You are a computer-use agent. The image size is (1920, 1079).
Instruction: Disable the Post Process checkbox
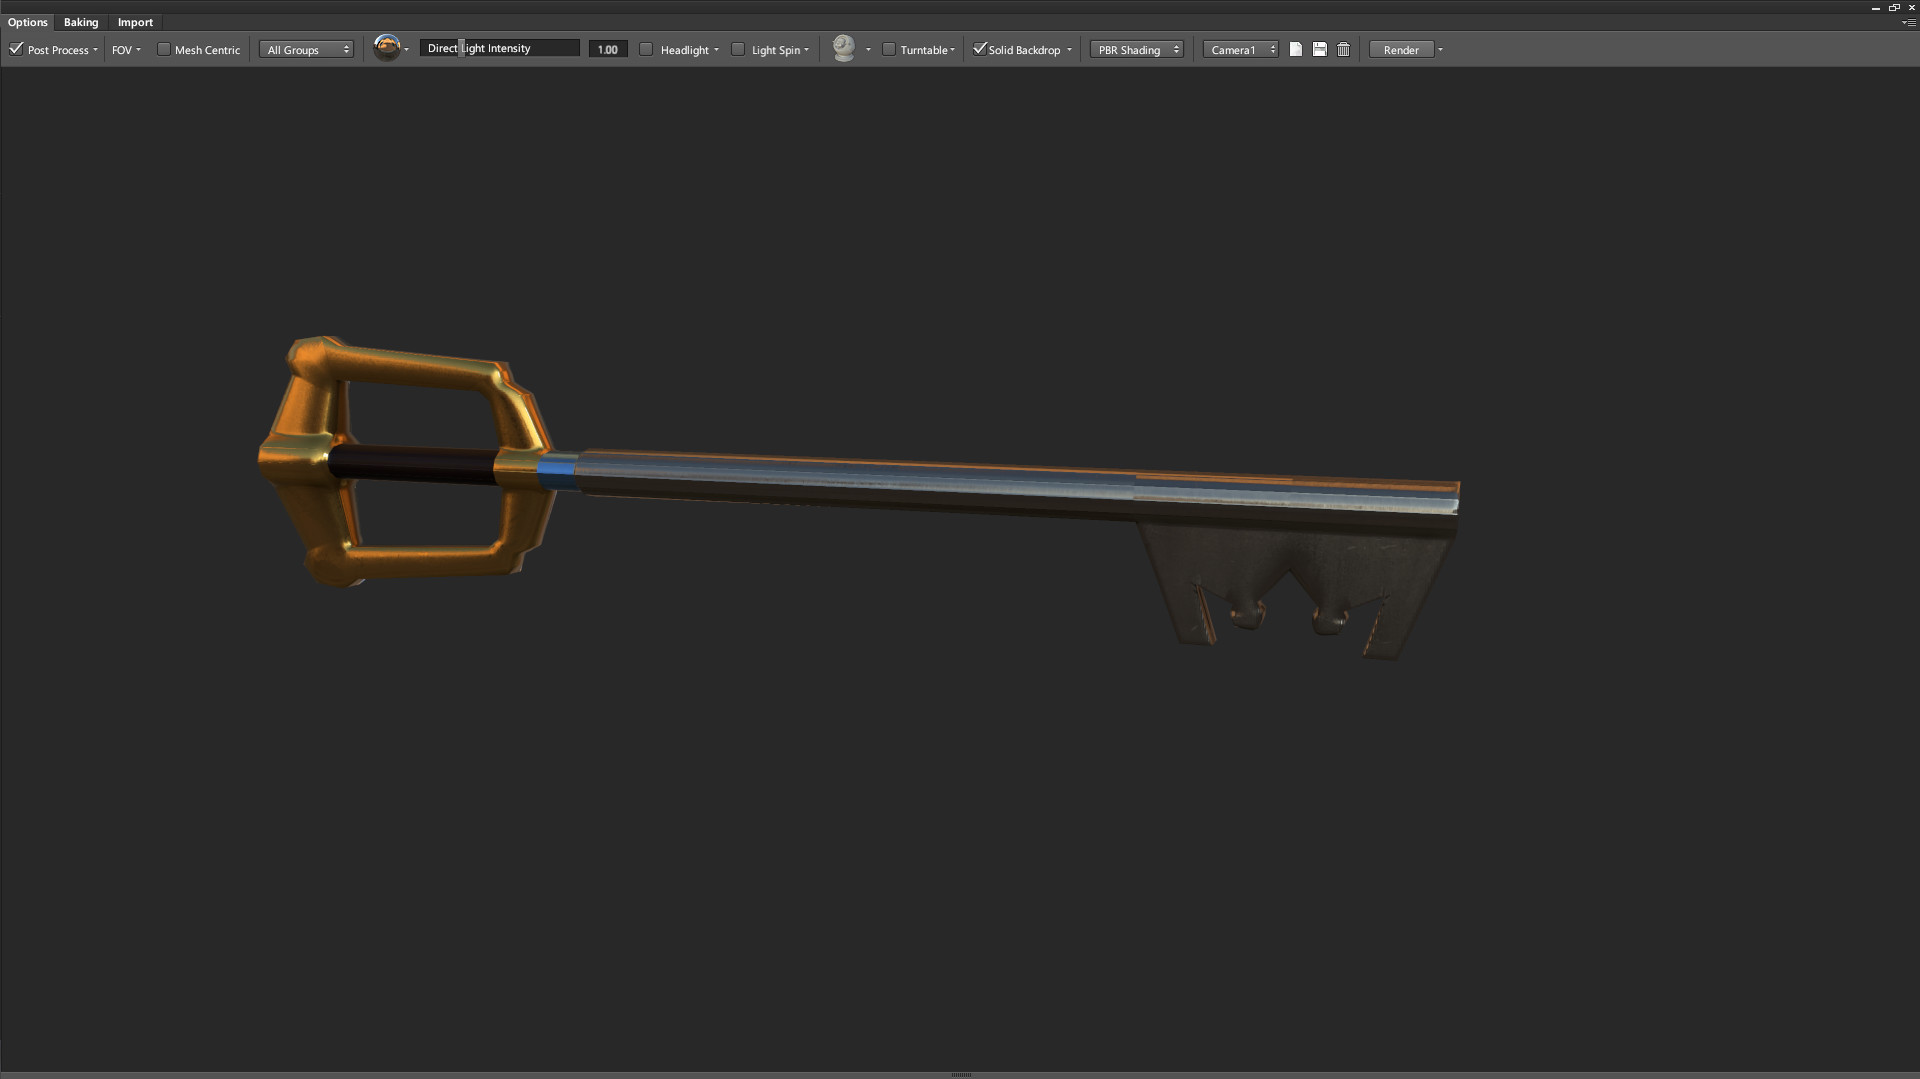[x=16, y=48]
